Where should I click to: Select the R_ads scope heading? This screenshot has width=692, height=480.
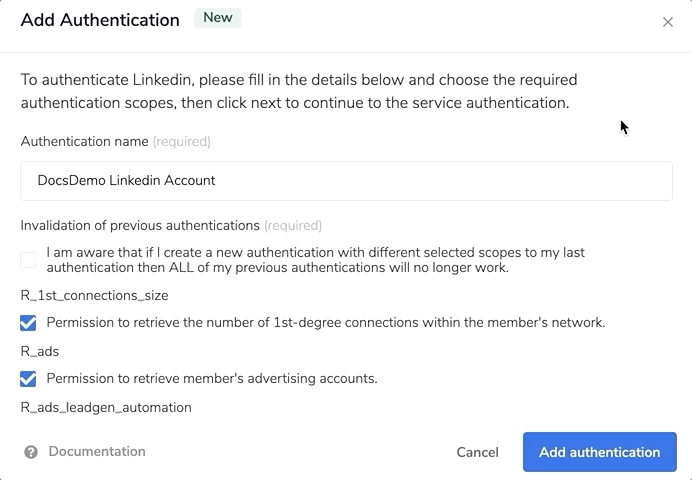40,352
